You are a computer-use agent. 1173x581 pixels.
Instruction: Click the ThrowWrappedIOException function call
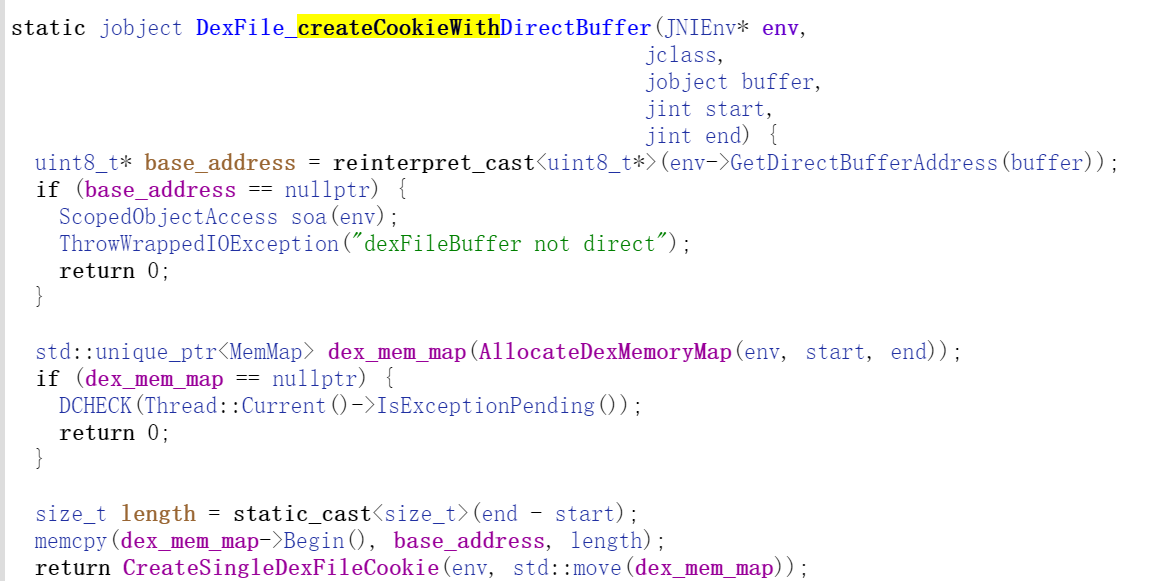tap(199, 244)
